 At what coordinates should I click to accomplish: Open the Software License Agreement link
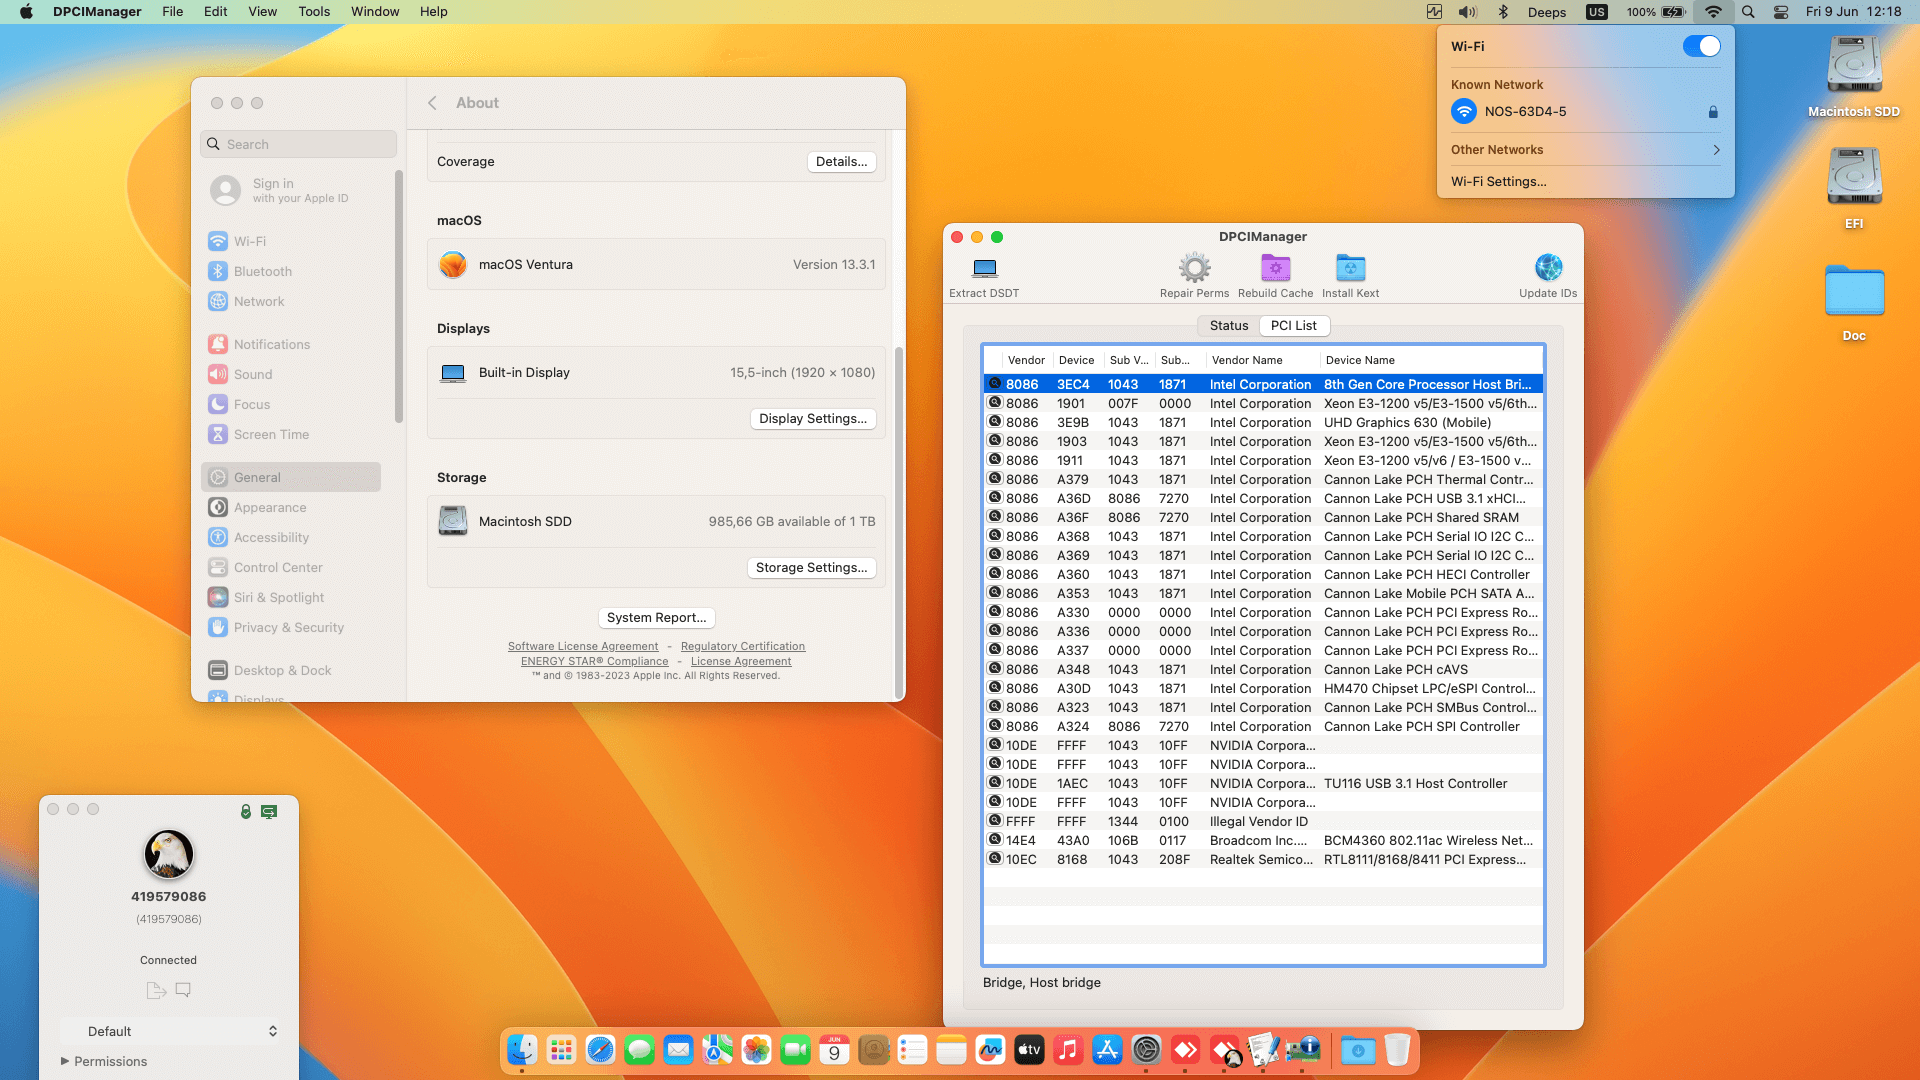583,647
